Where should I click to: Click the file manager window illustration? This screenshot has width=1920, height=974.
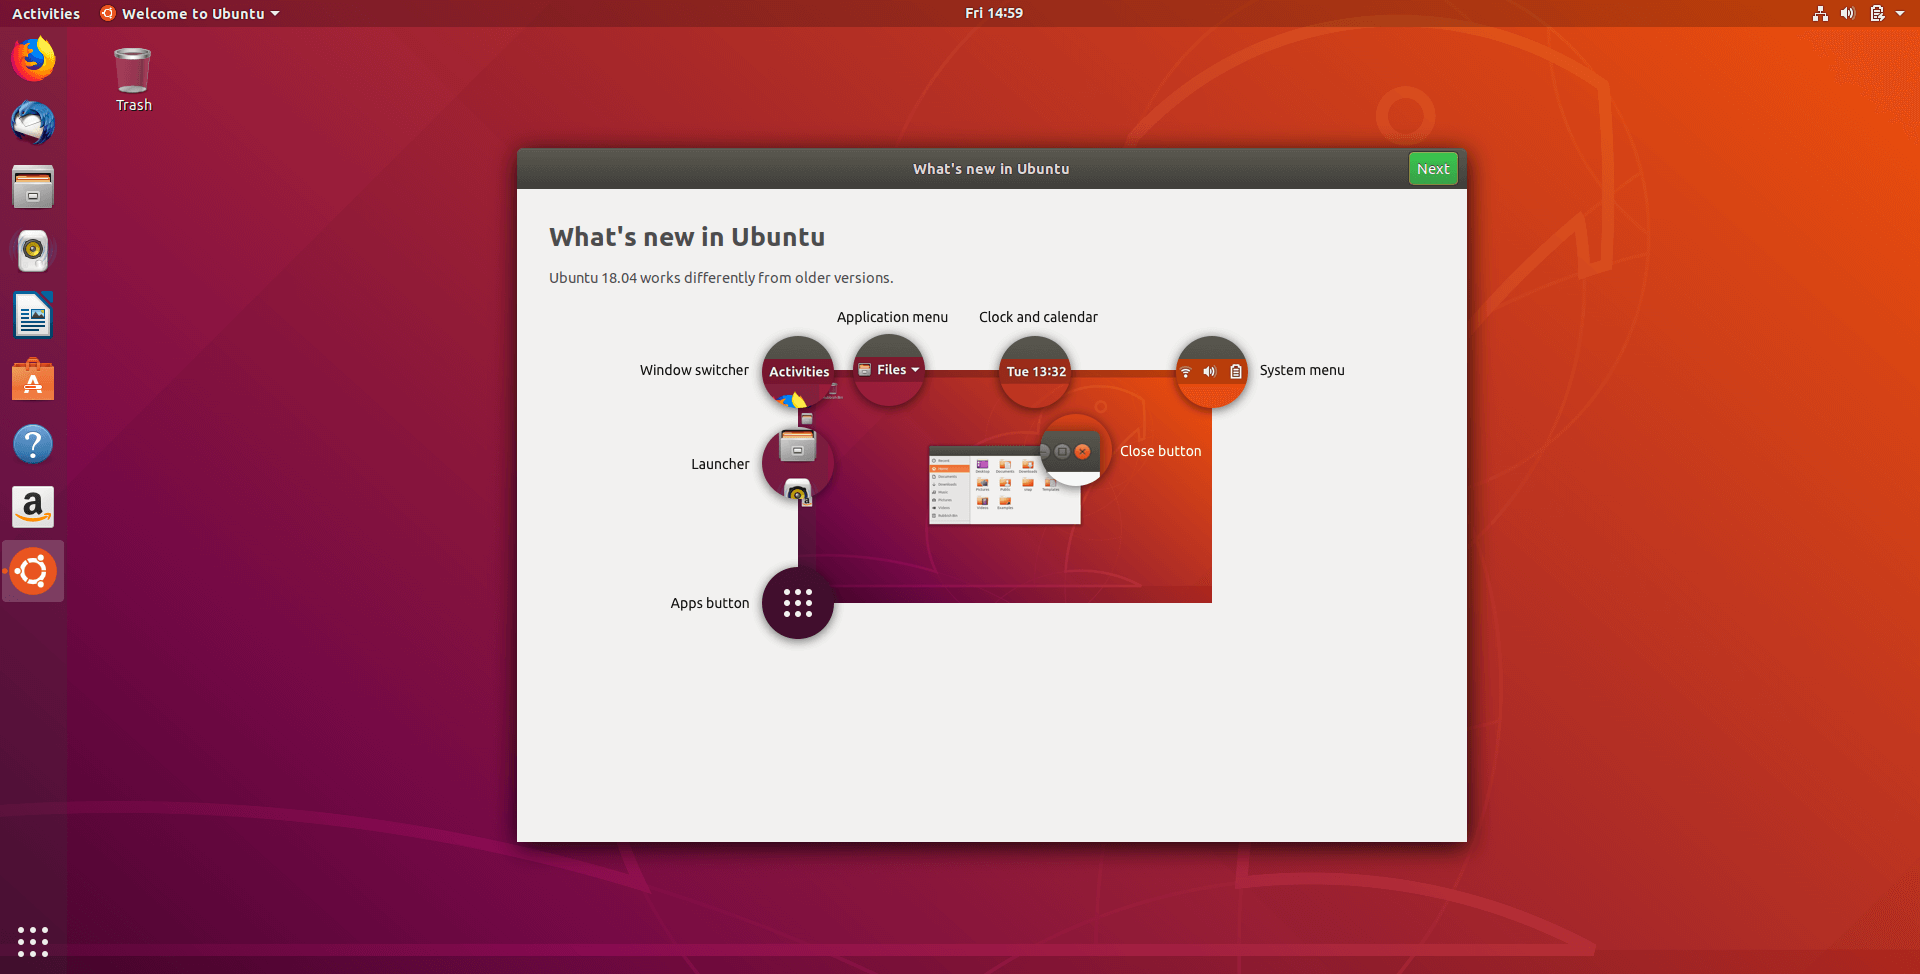point(1005,486)
